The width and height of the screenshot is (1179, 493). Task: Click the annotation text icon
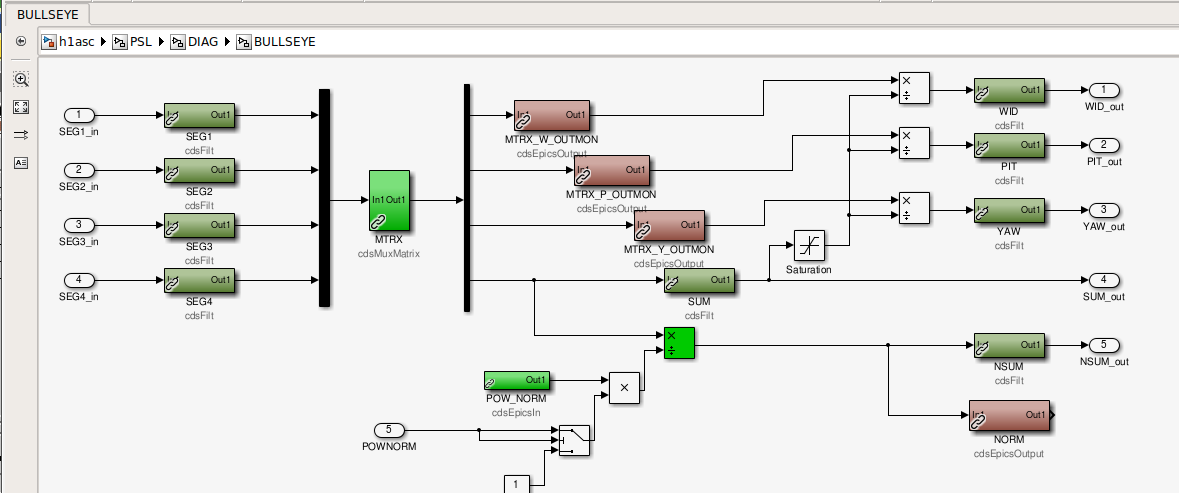tap(21, 162)
